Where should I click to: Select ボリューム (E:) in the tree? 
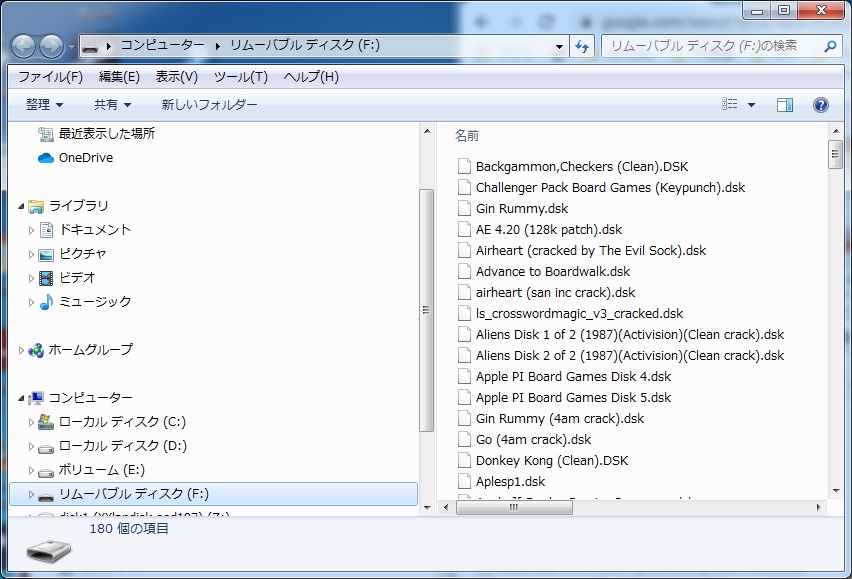pos(102,470)
